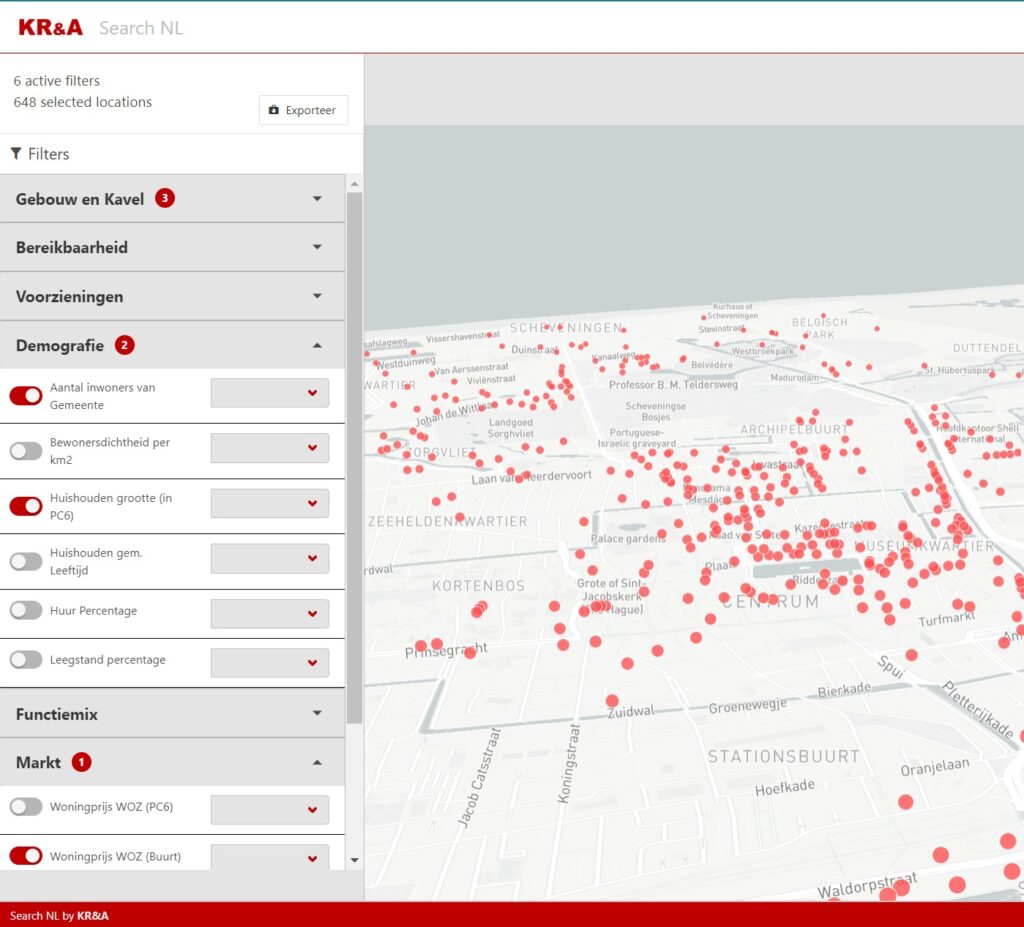The image size is (1024, 927).
Task: Click the red badge on Gebouw en Kavel
Action: [165, 198]
